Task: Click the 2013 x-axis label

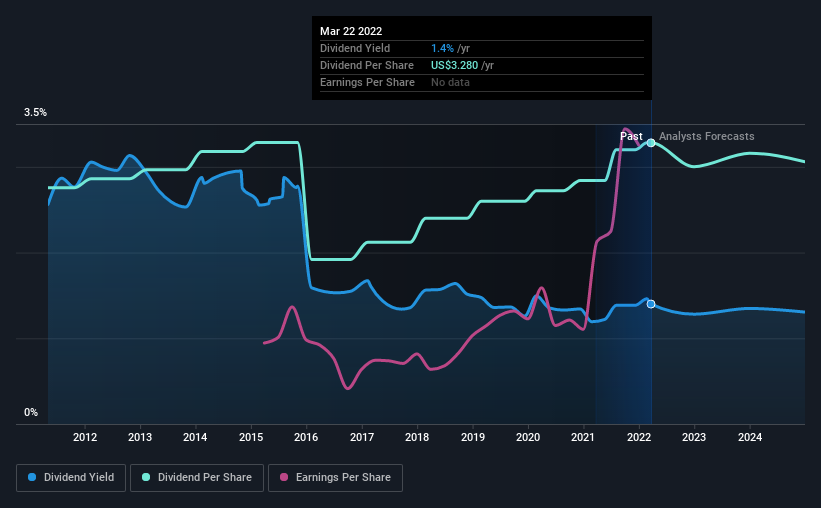Action: pyautogui.click(x=140, y=437)
